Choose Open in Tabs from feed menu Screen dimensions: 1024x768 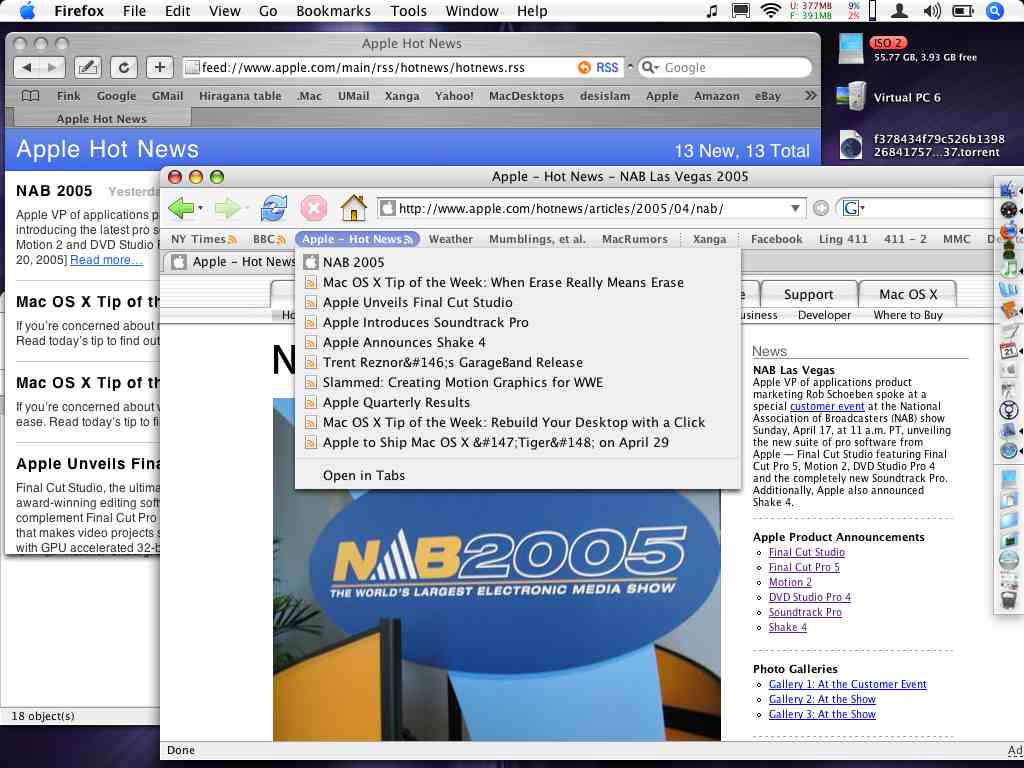518,475
